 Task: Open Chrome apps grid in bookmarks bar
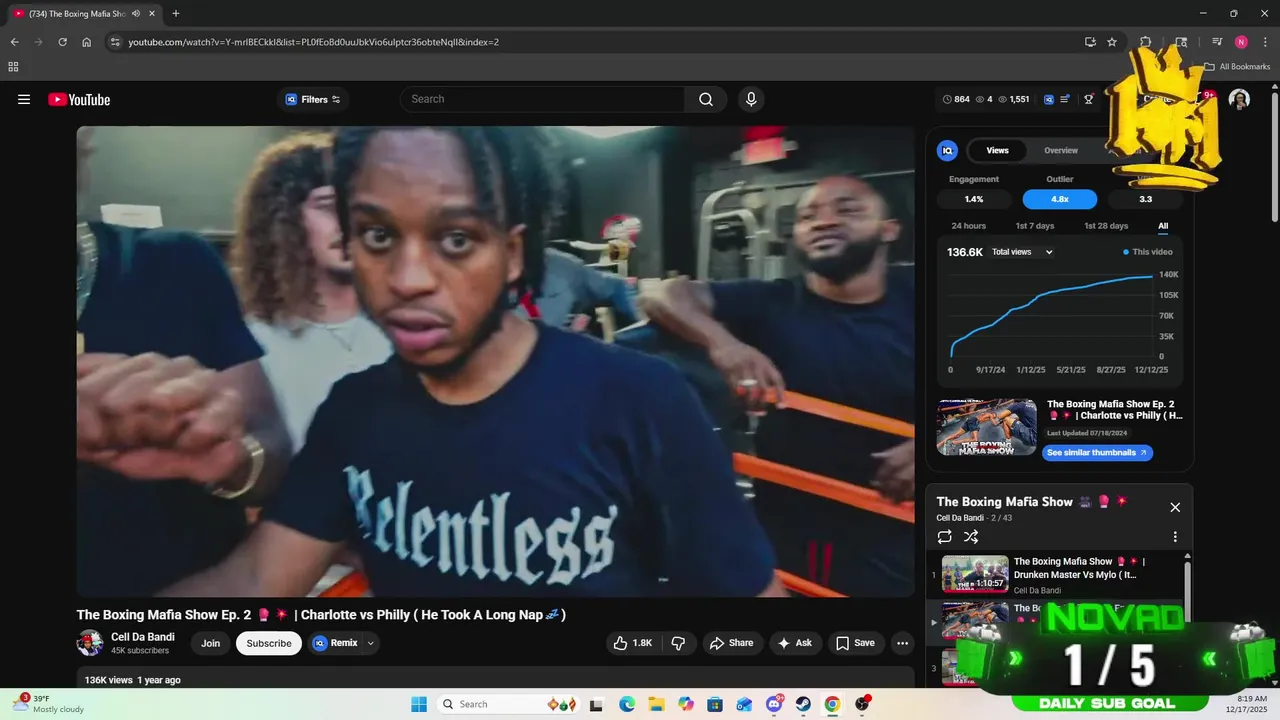click(x=13, y=67)
